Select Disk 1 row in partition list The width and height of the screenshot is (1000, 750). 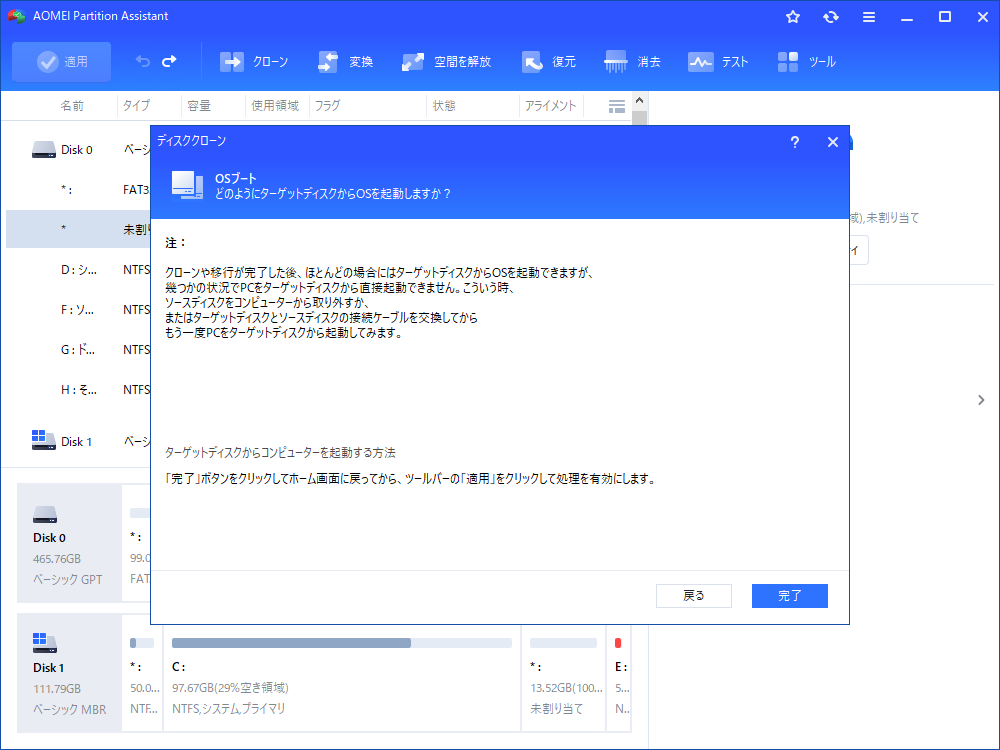click(78, 441)
